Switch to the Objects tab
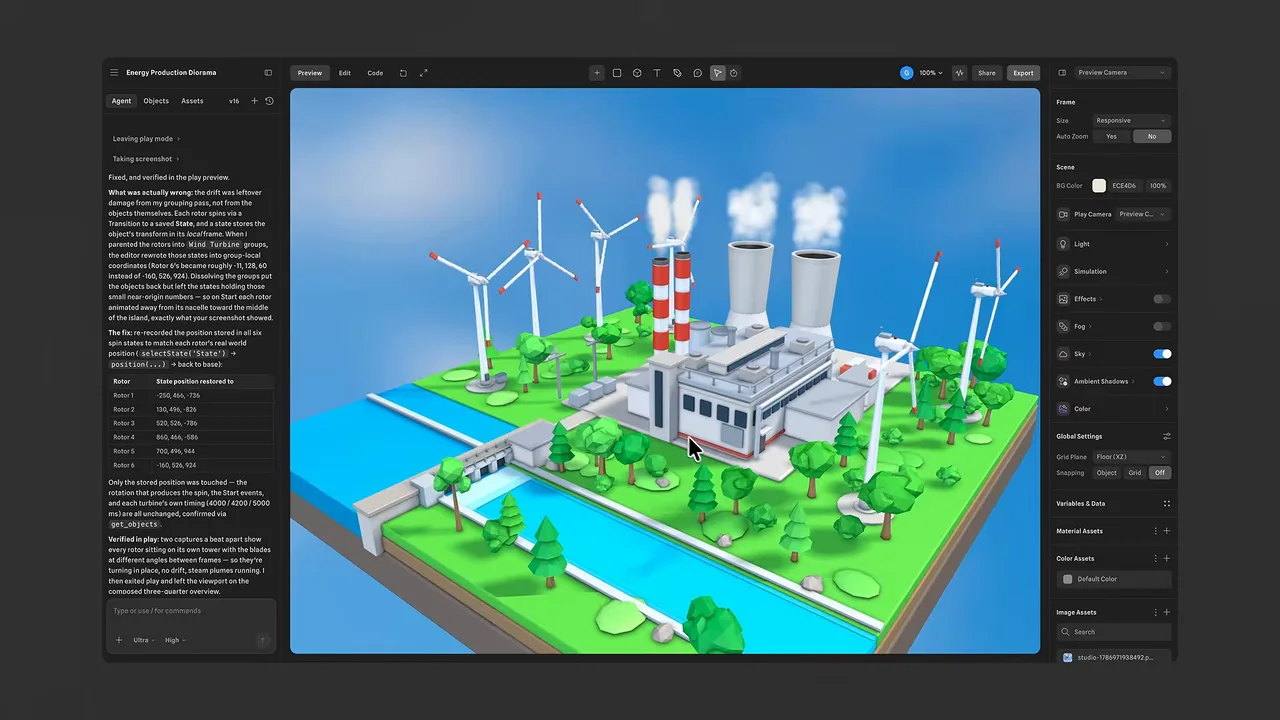The width and height of the screenshot is (1280, 720). pyautogui.click(x=156, y=101)
